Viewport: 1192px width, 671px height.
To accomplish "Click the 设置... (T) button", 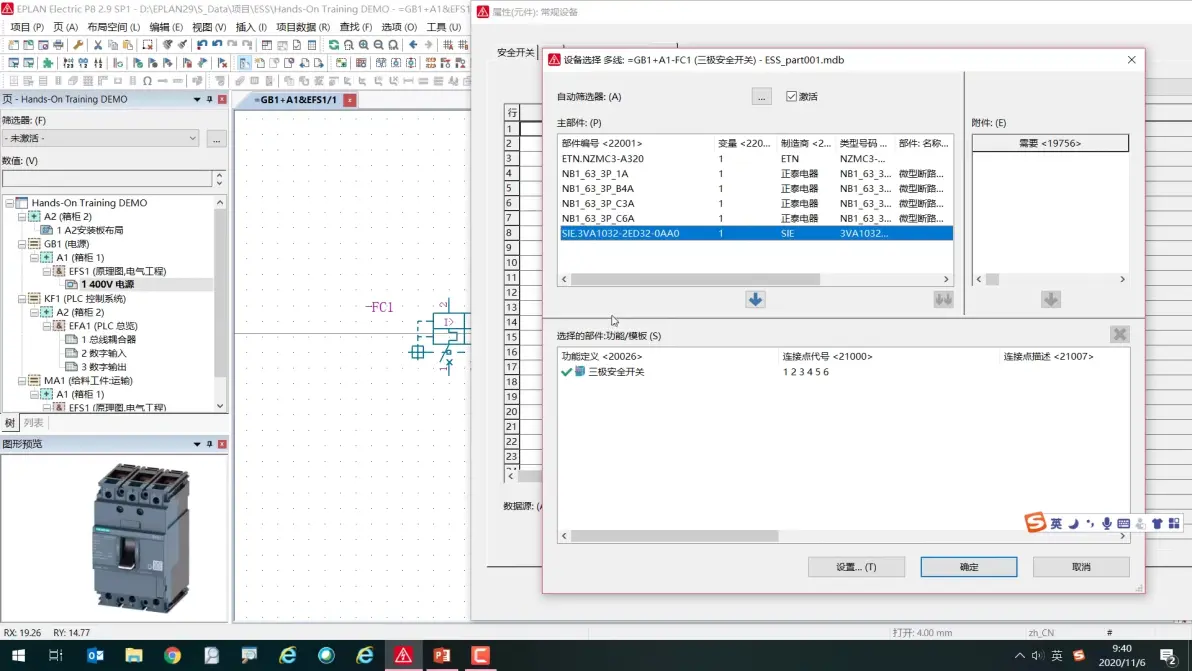I will pos(856,567).
